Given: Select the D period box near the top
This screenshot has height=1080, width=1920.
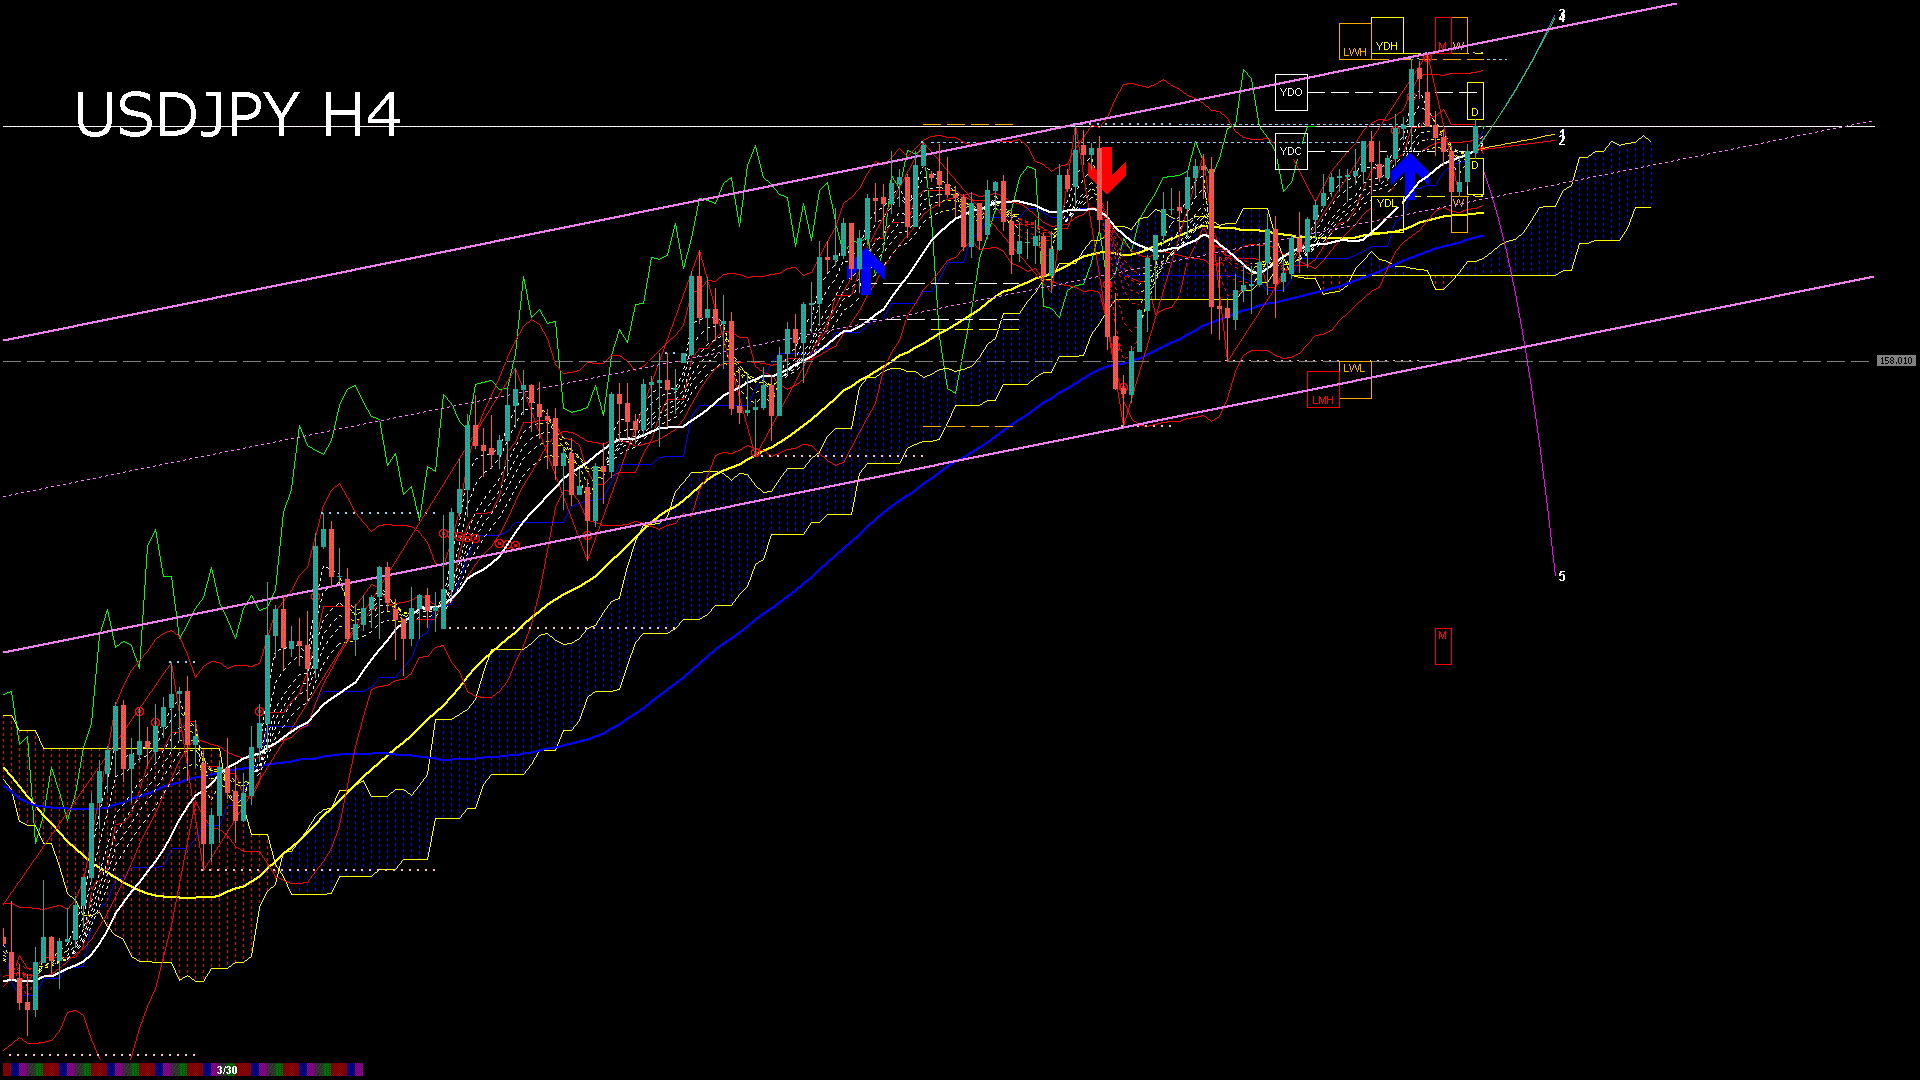Looking at the screenshot, I should [1476, 110].
